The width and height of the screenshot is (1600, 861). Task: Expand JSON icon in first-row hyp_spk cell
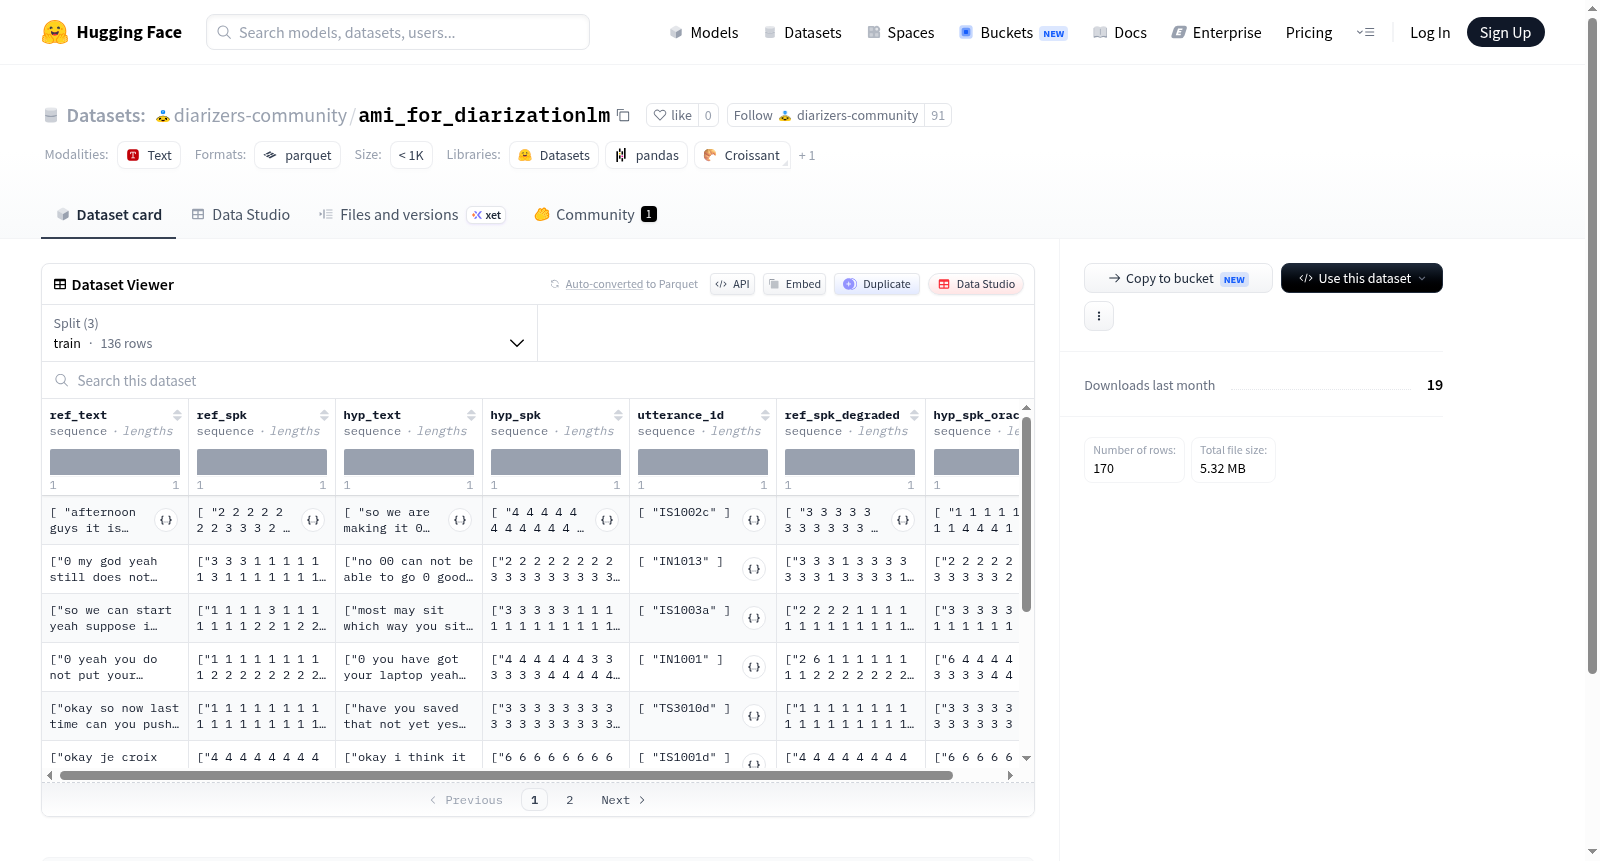(x=607, y=520)
